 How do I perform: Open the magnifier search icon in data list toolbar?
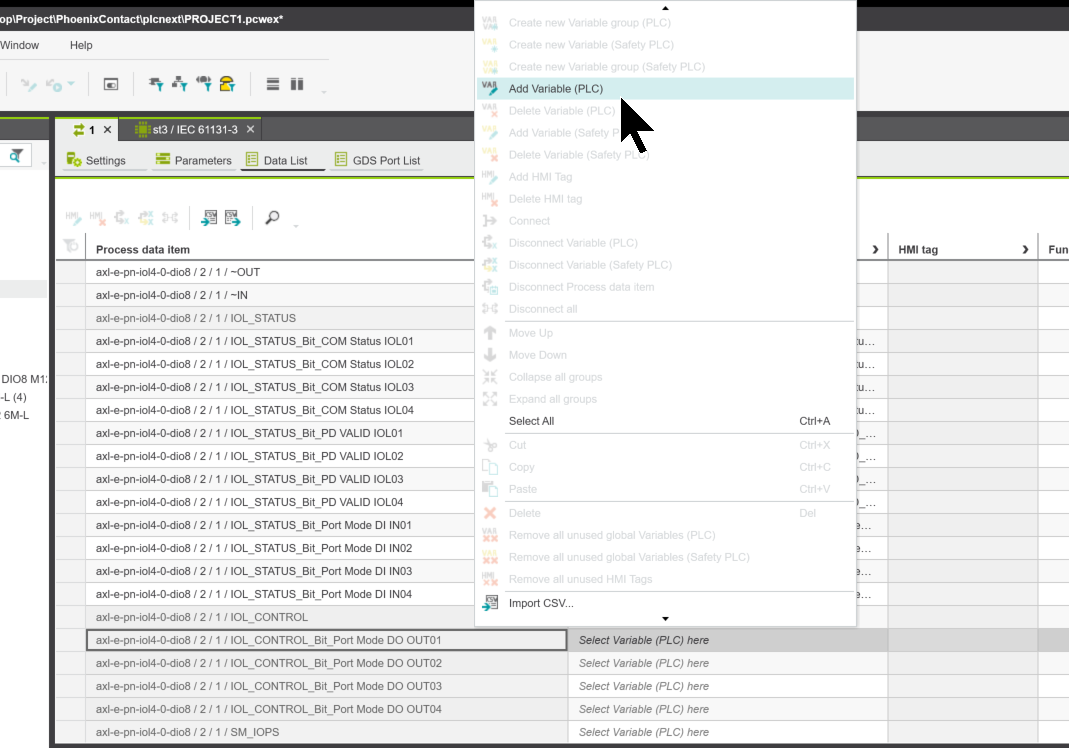point(272,217)
